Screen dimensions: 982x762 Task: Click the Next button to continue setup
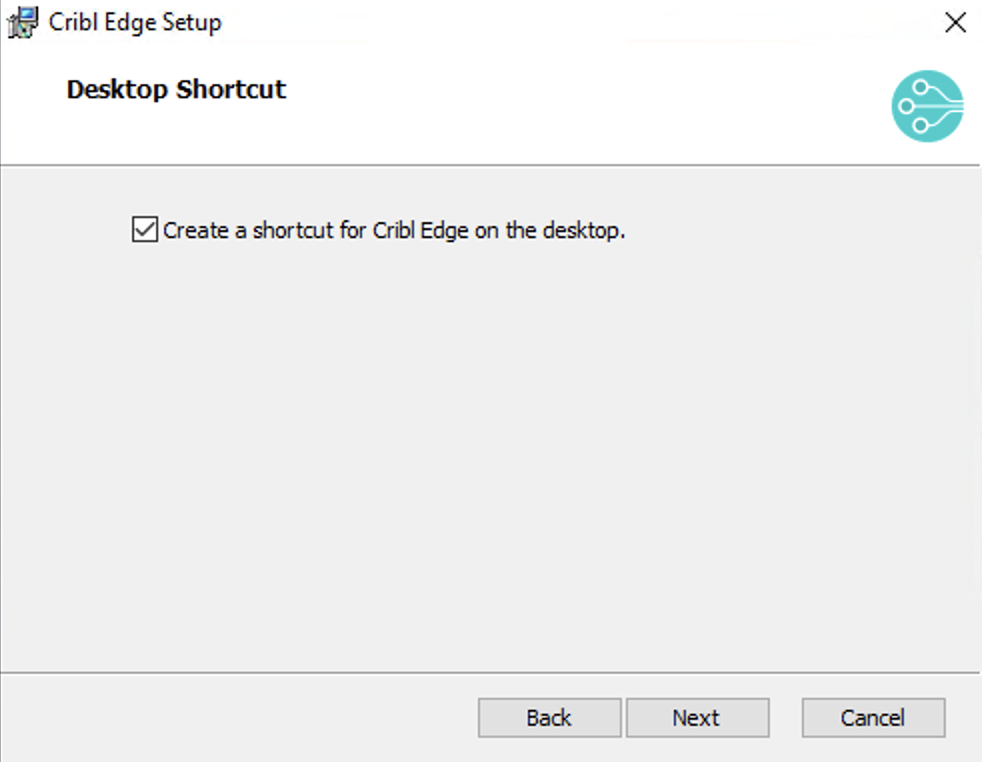tap(697, 717)
